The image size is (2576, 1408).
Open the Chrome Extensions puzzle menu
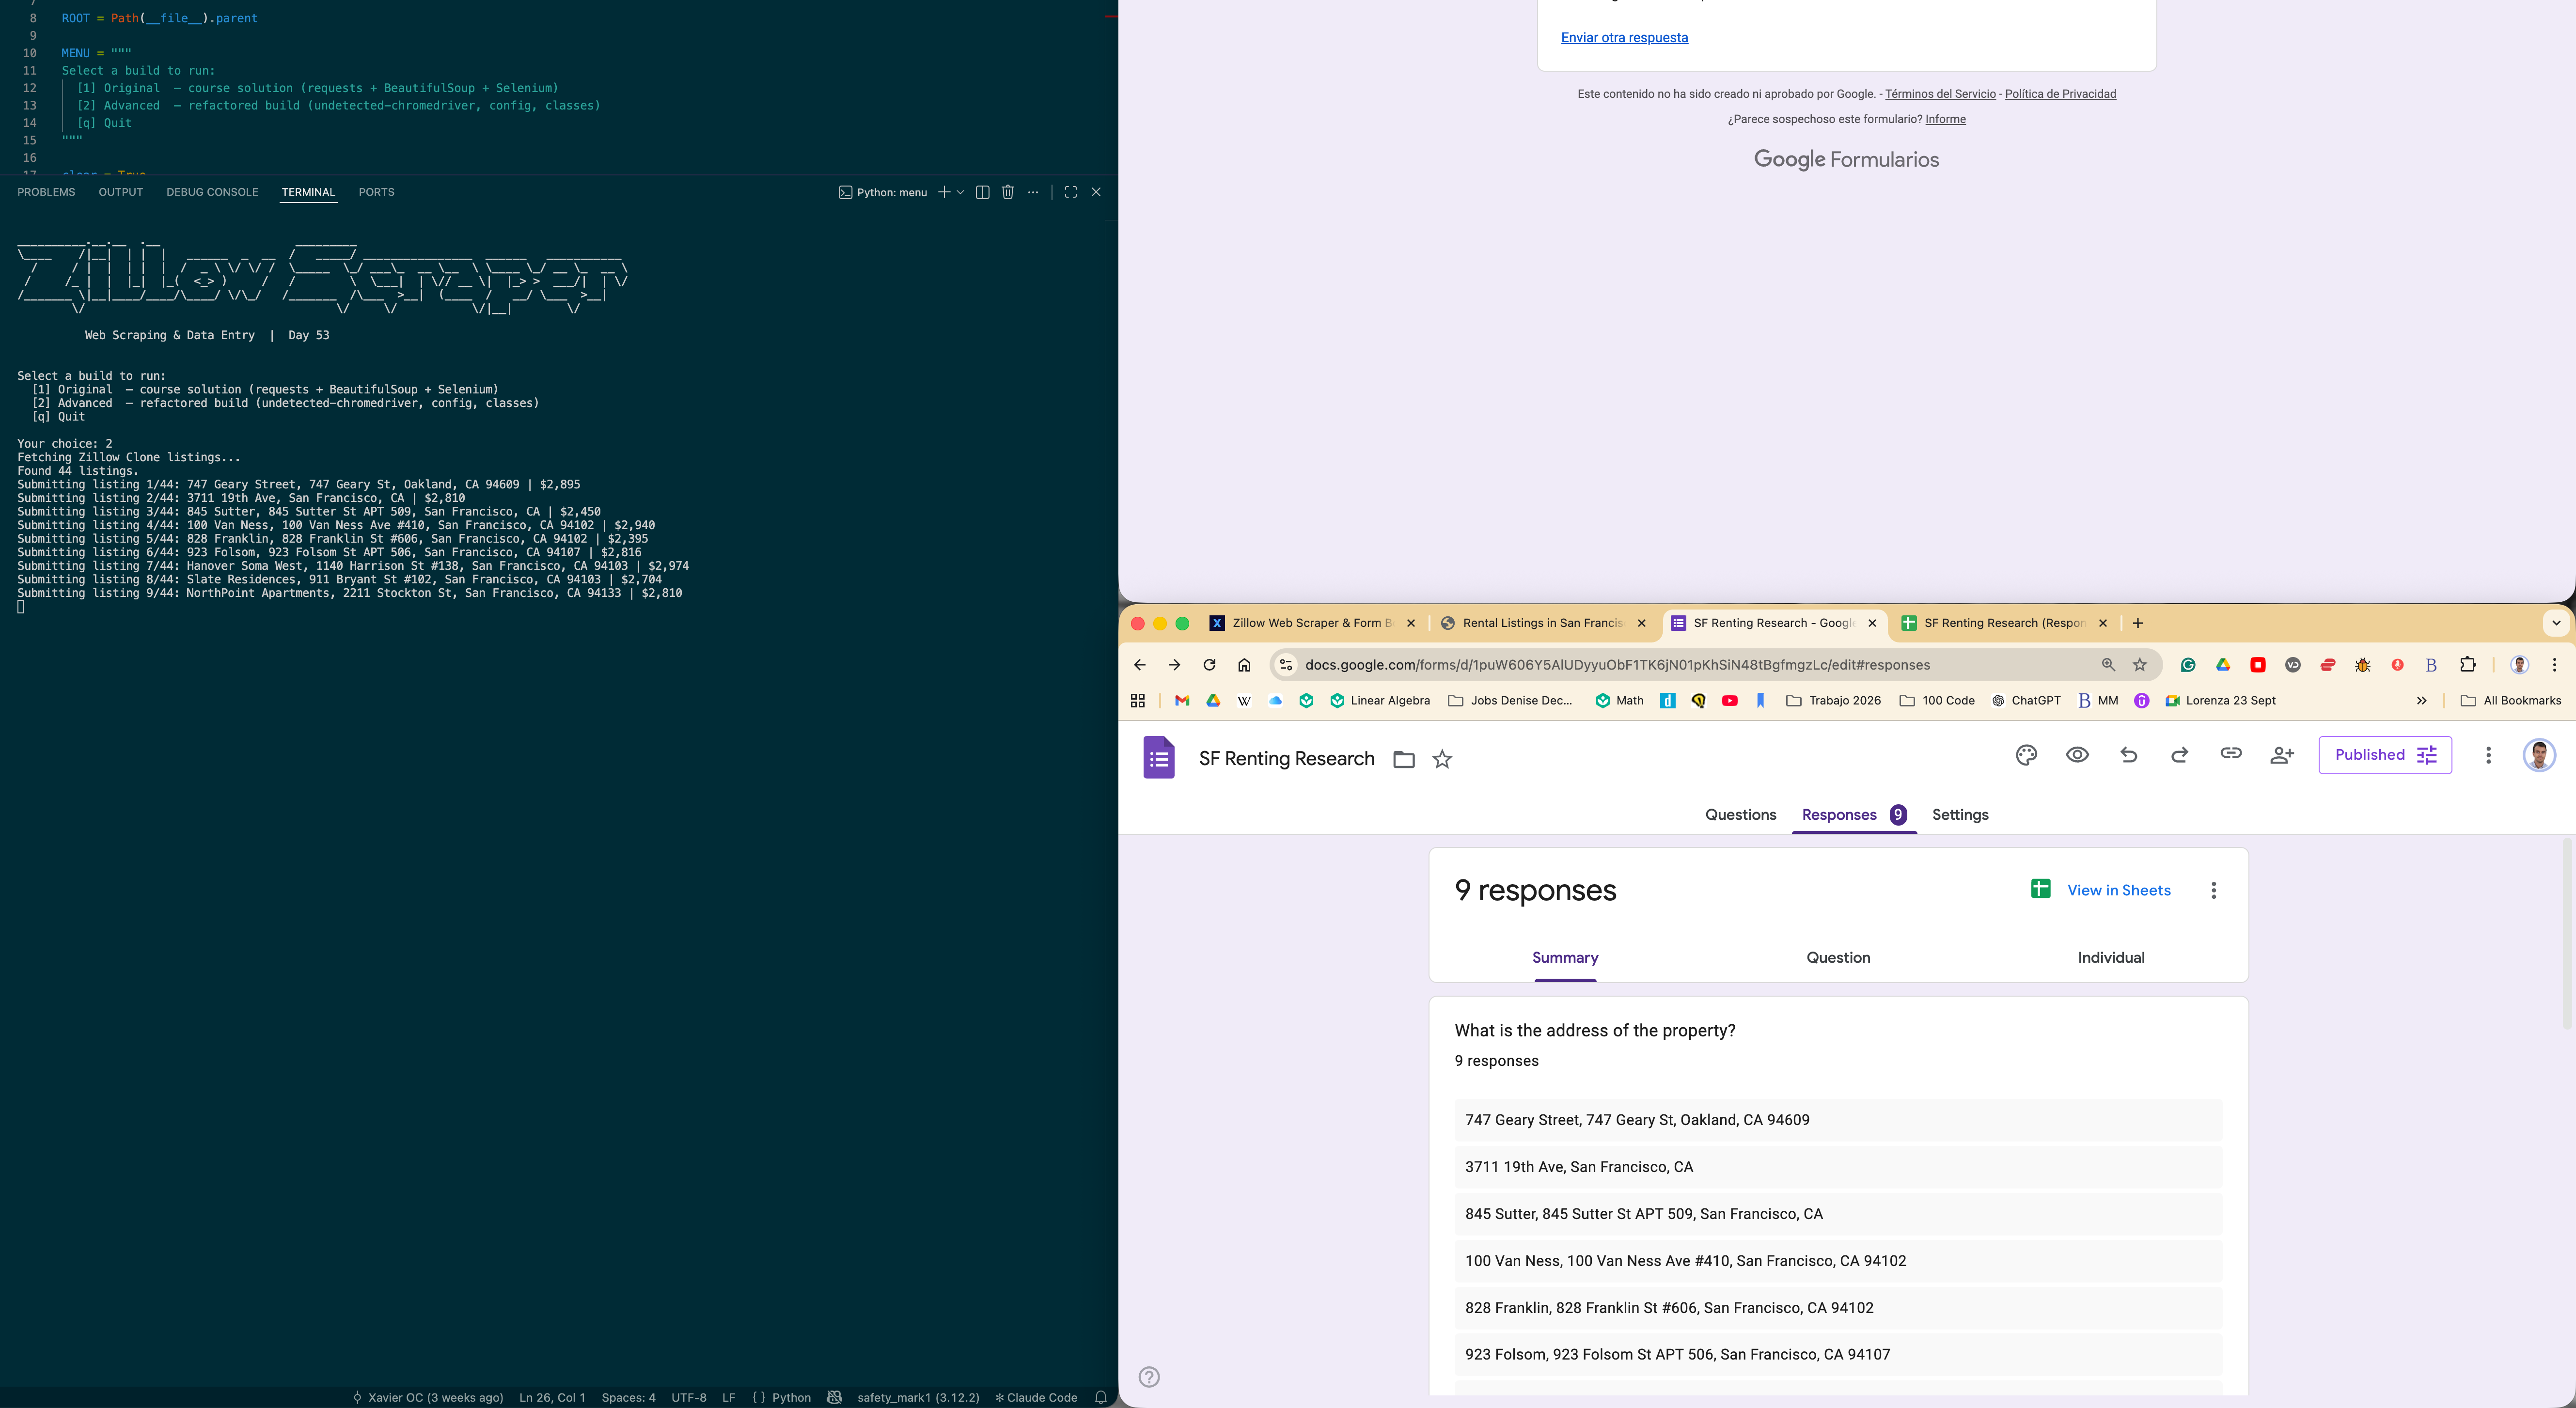coord(2467,665)
